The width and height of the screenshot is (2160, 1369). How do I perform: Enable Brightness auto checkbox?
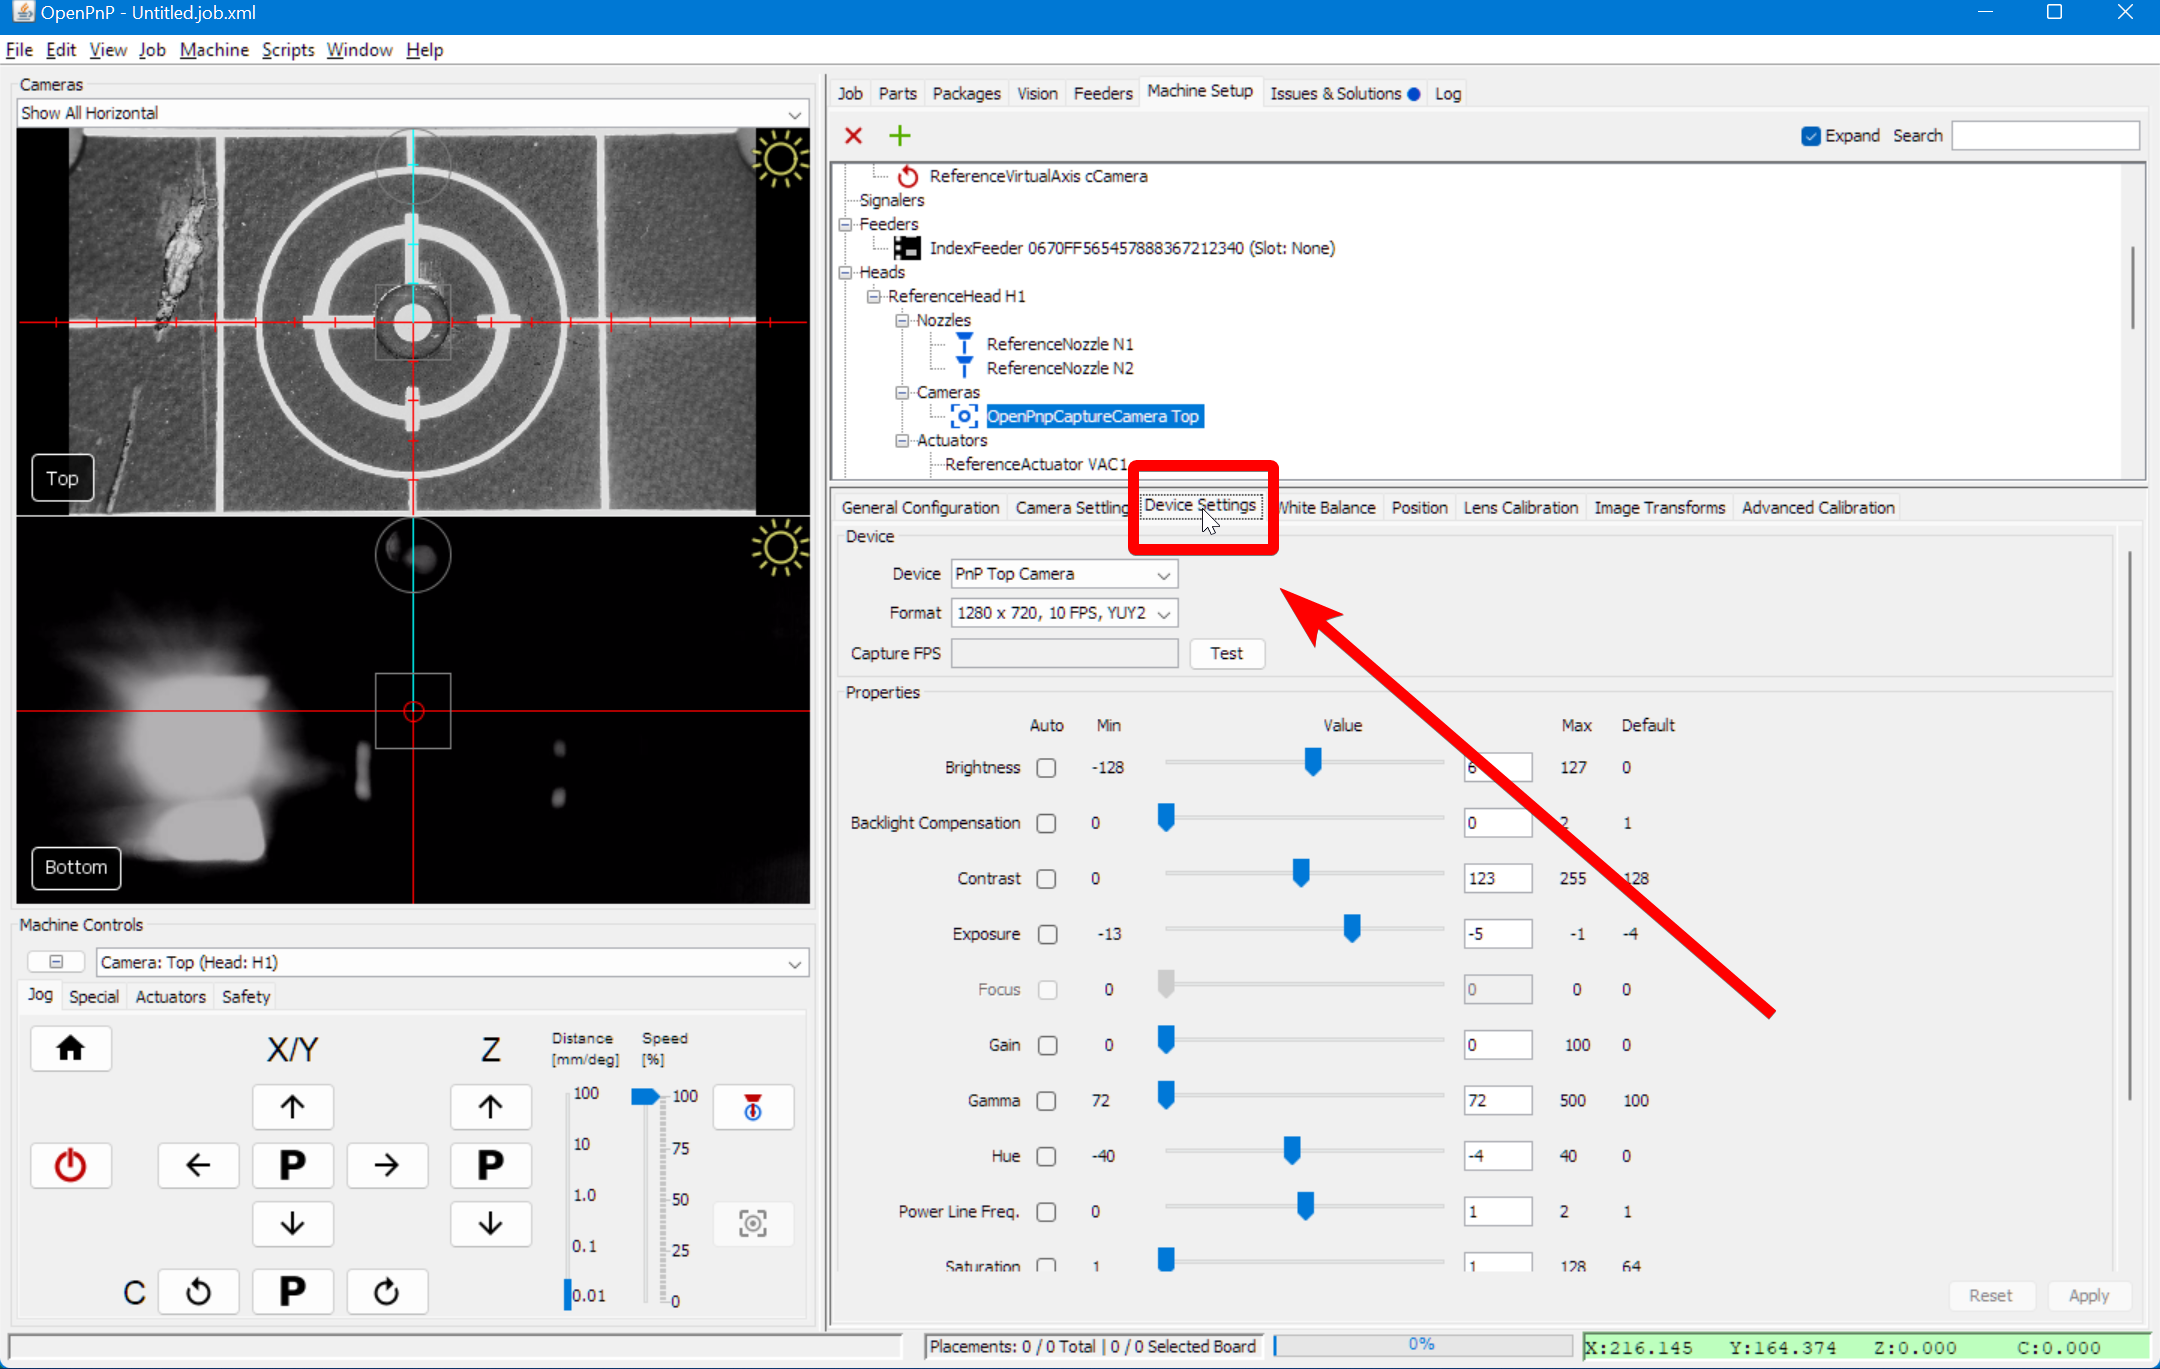click(x=1046, y=768)
